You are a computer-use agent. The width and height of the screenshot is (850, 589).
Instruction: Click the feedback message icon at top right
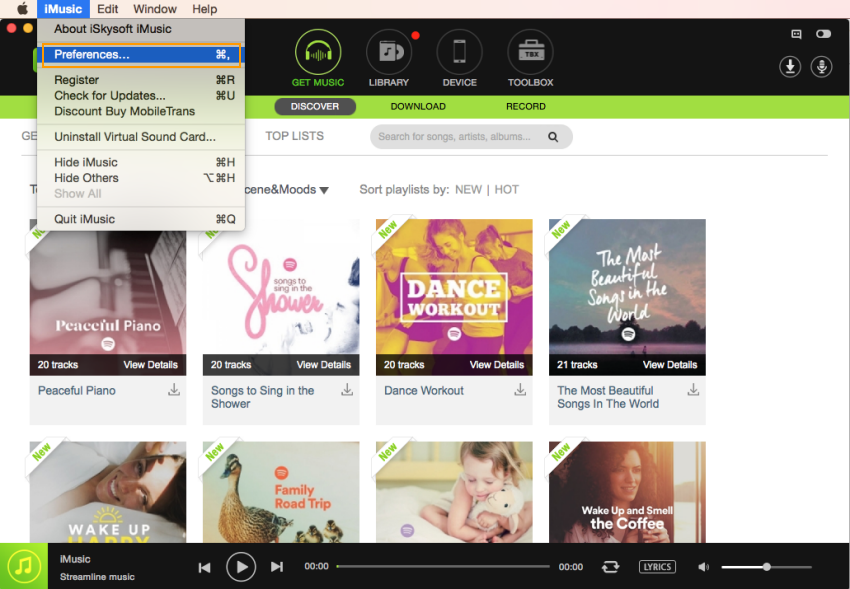coord(796,34)
